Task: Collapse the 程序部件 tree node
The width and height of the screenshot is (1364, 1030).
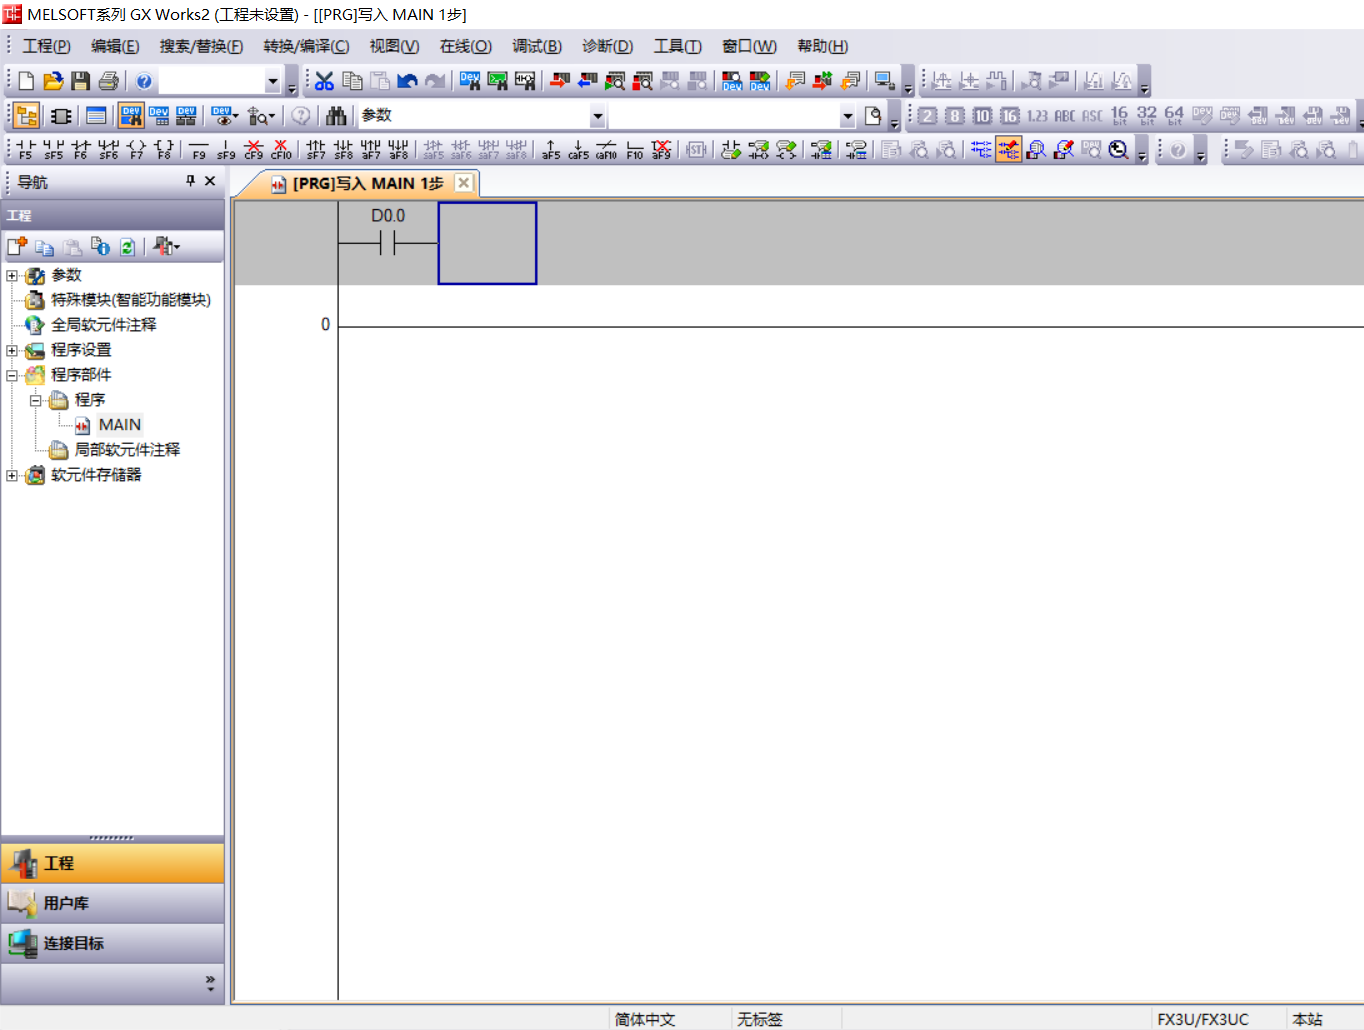Action: tap(12, 375)
